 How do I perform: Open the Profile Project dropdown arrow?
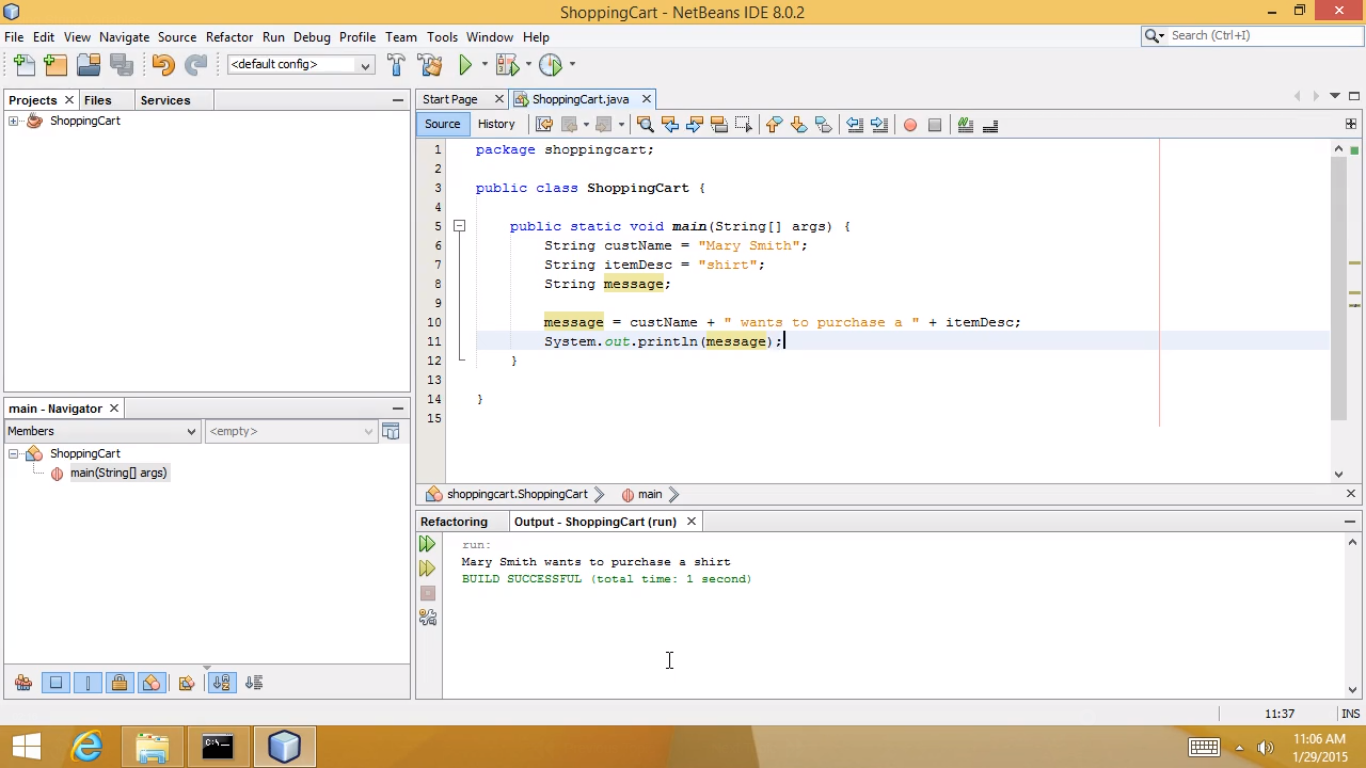click(572, 65)
